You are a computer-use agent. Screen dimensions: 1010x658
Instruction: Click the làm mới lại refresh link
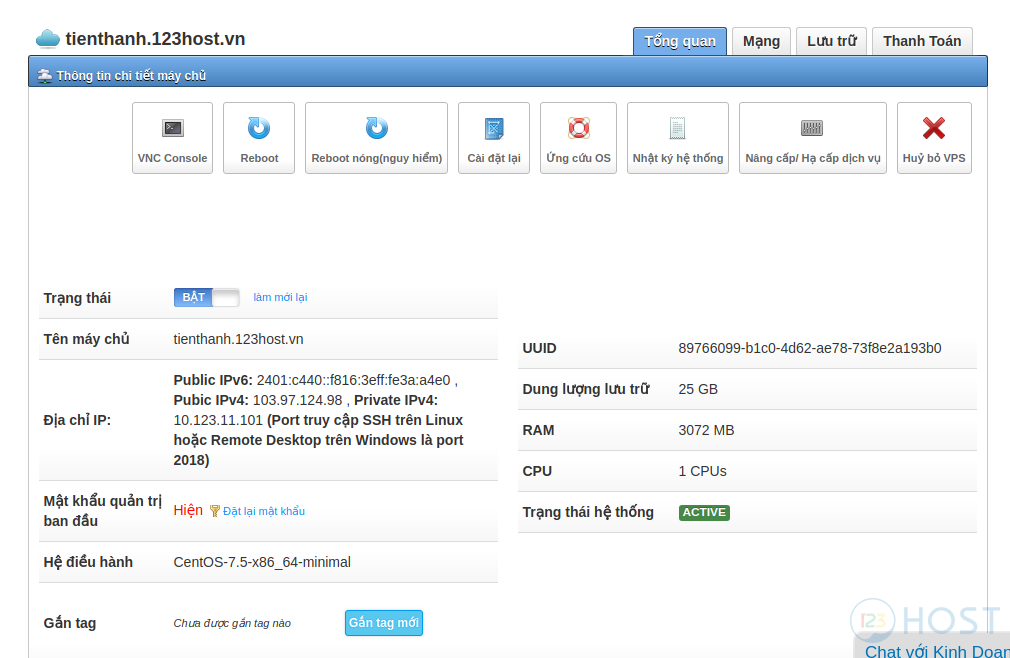(280, 297)
